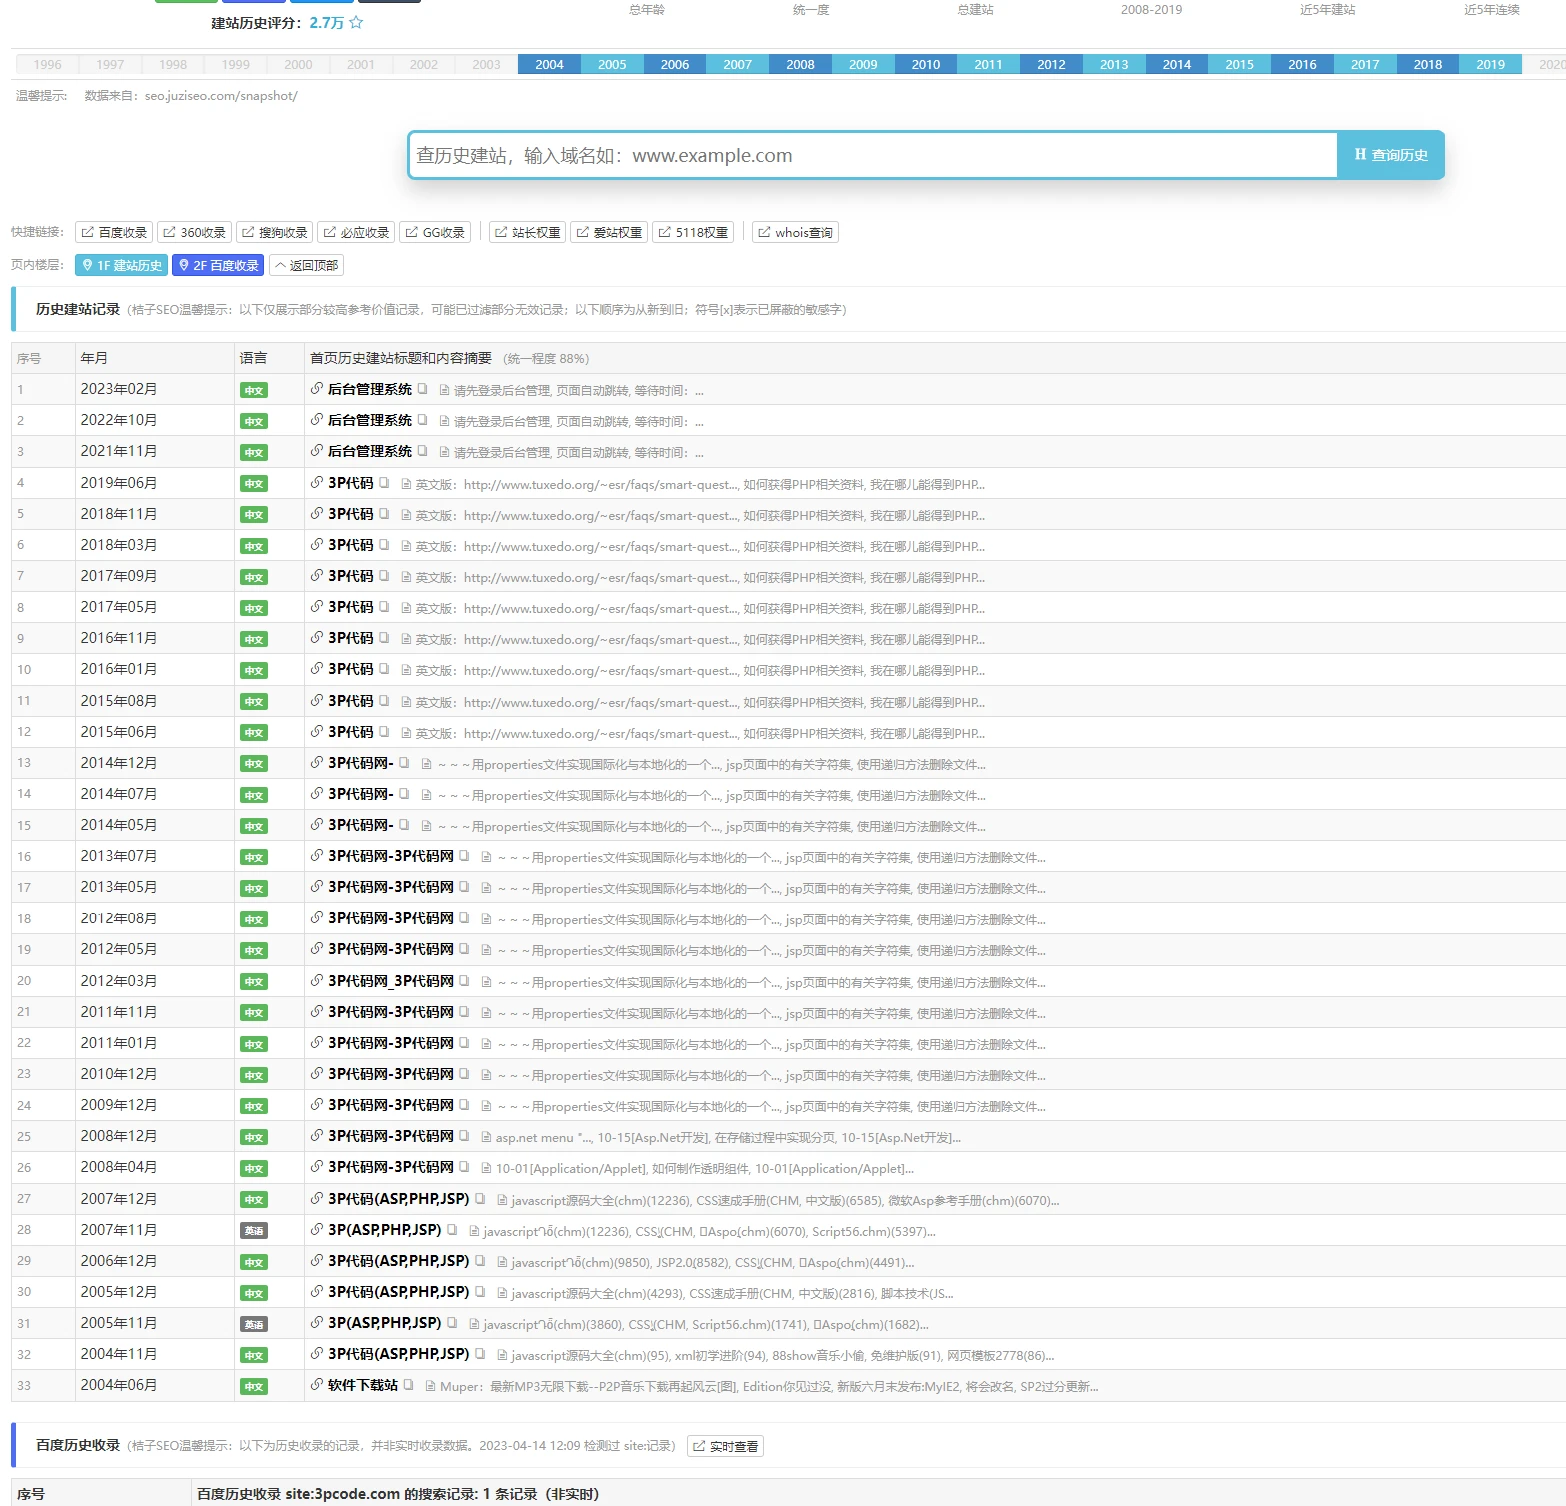Click the star icon beside 2.7万 score
Viewport: 1566px width, 1506px height.
[x=356, y=22]
